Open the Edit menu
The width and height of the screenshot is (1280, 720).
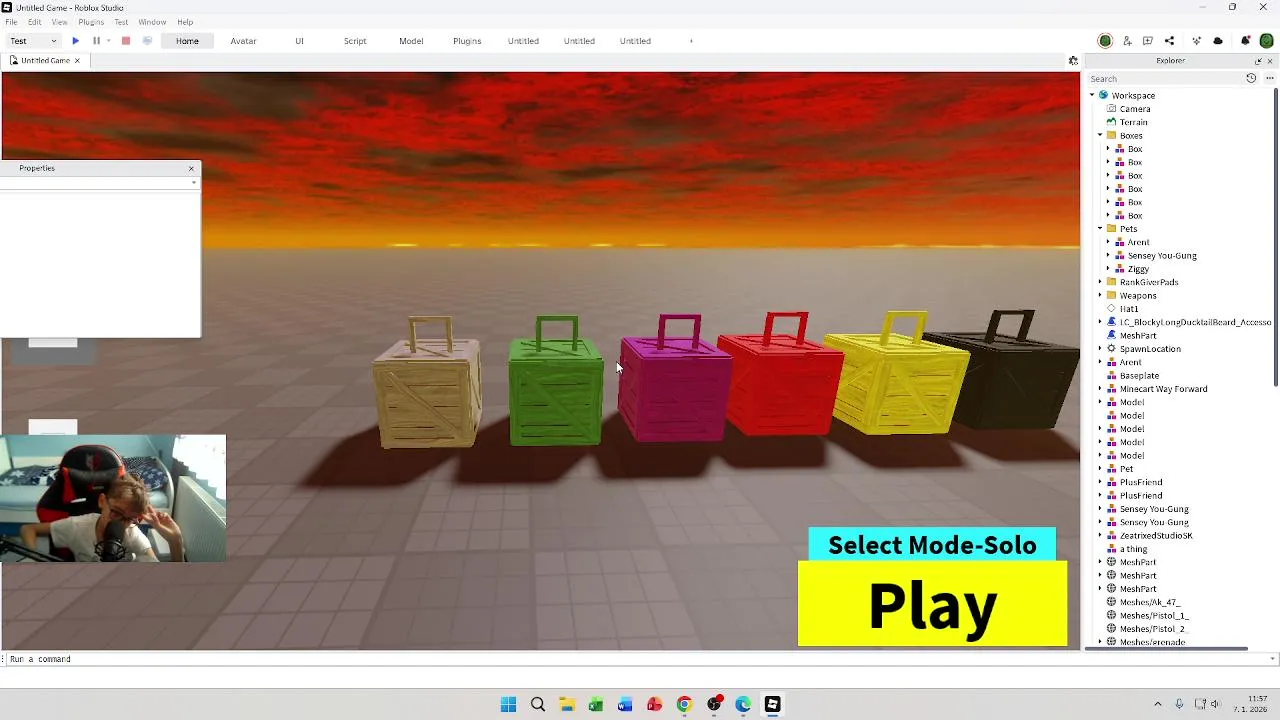point(35,22)
